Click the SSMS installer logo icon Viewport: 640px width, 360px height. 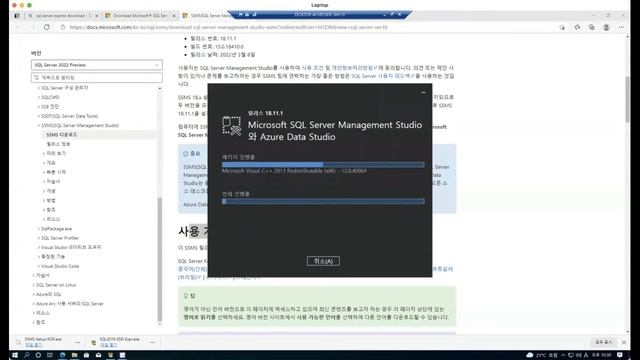231,125
